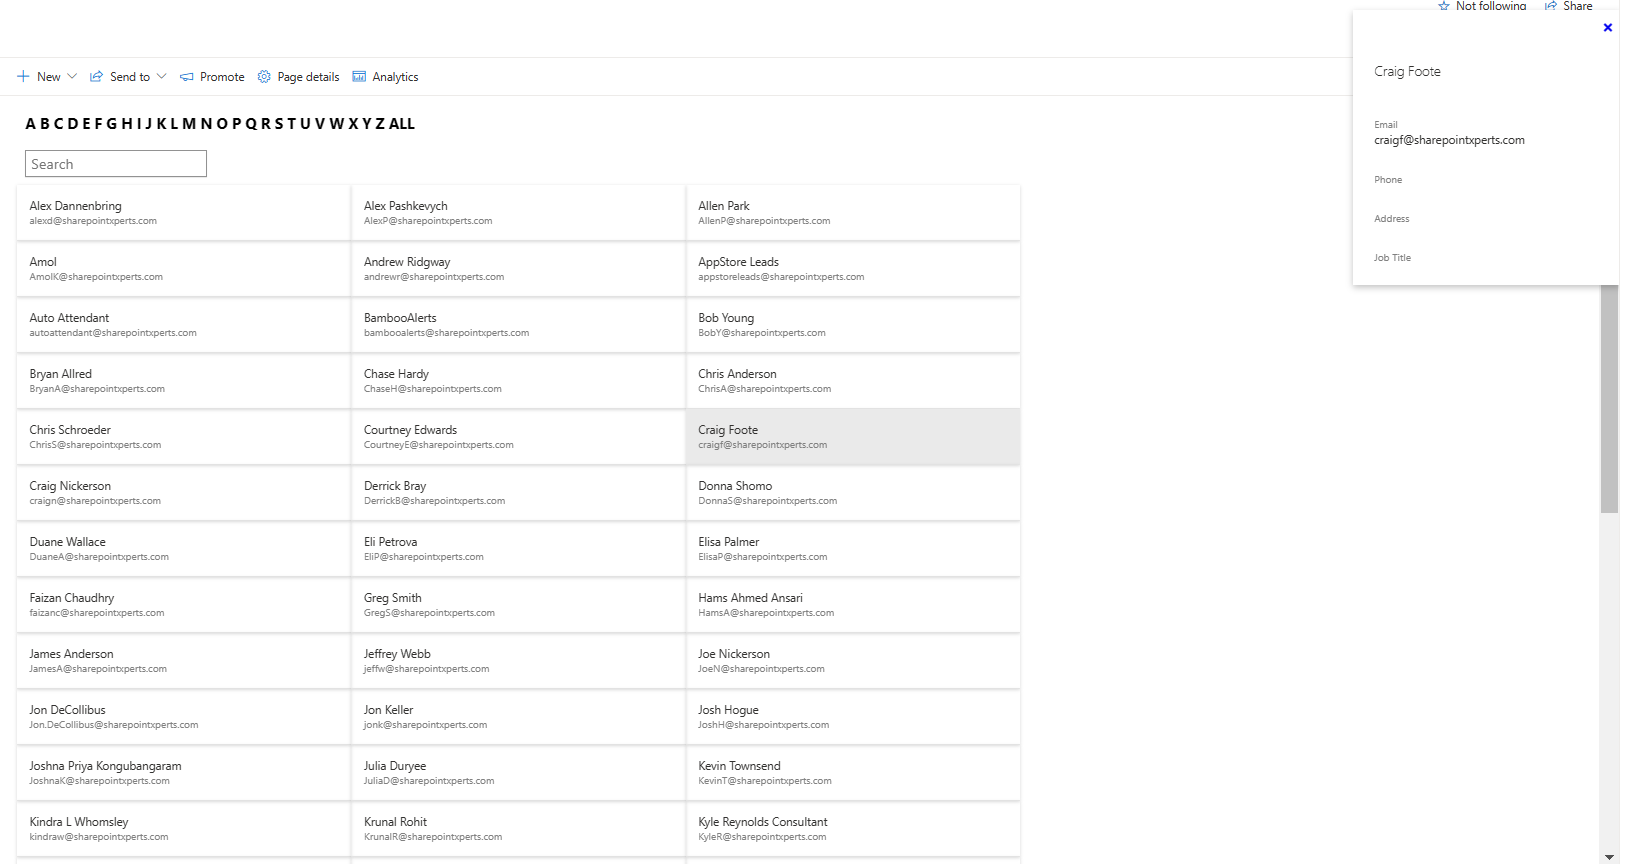
Task: Open Page details via the gear icon
Action: 264,77
